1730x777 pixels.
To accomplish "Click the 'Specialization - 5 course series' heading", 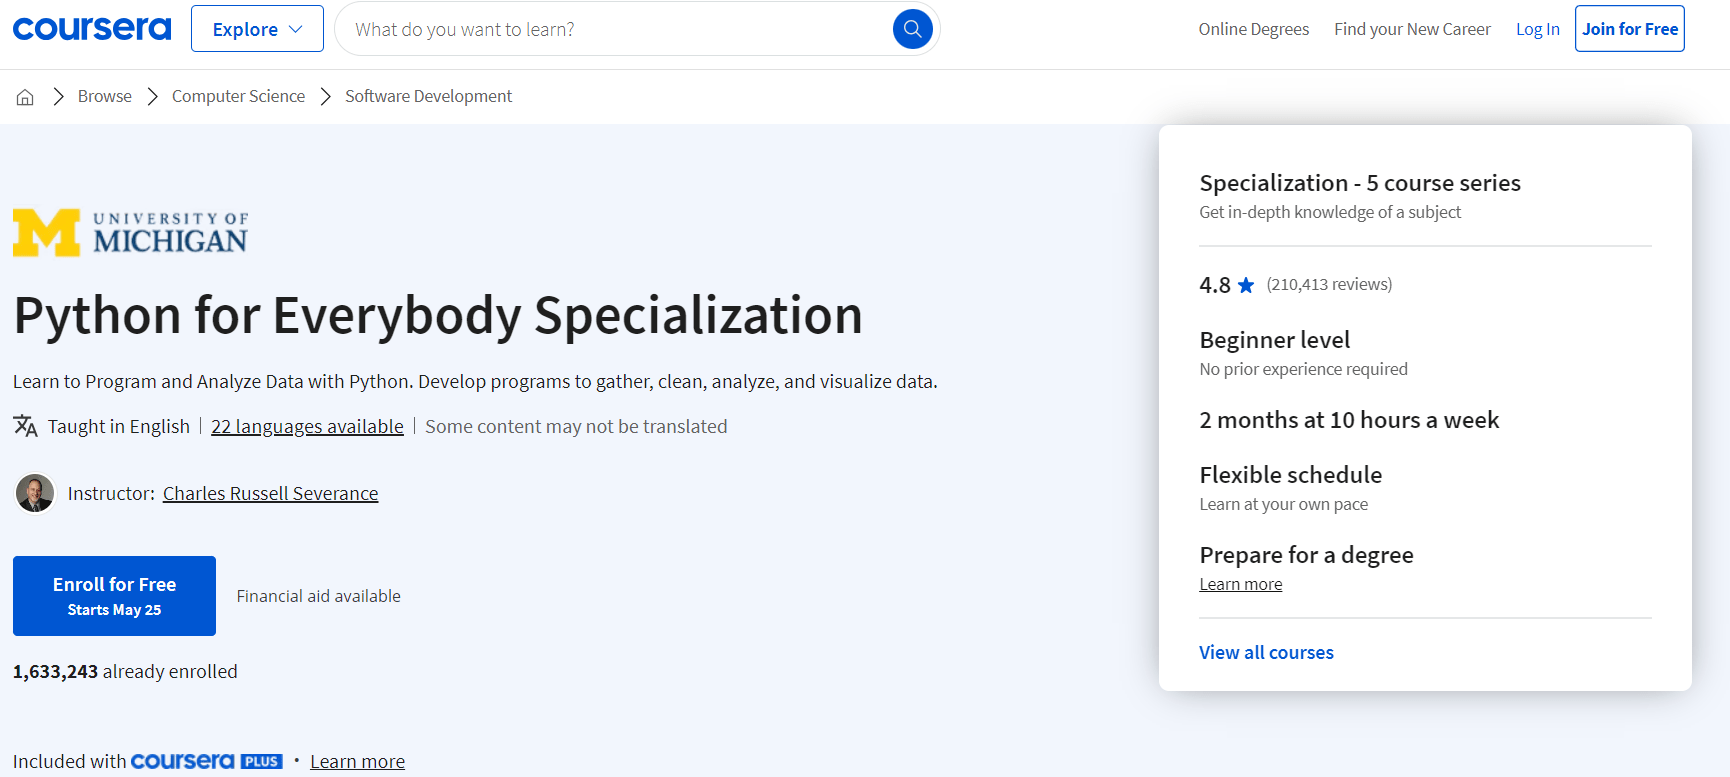I will 1360,183.
